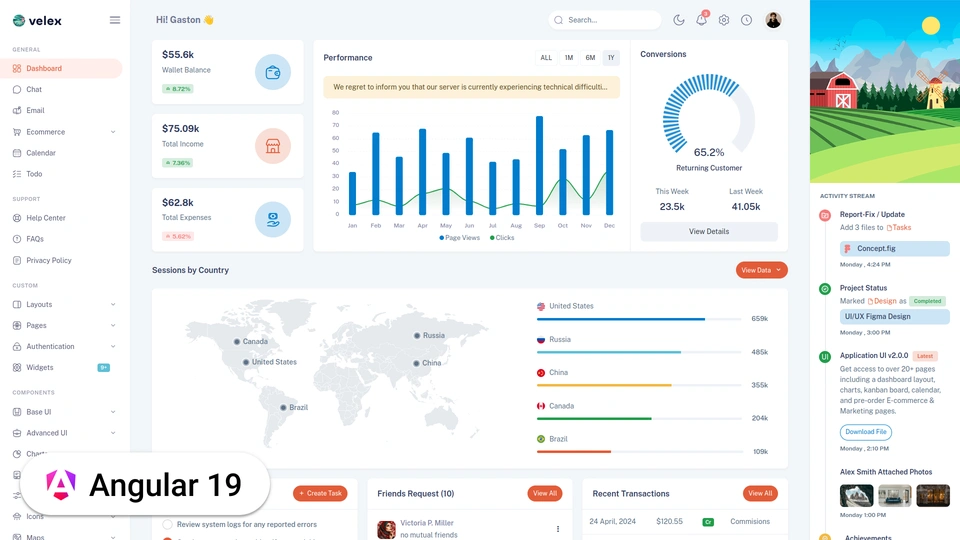Open settings gear icon in header
960x540 pixels.
[x=724, y=20]
